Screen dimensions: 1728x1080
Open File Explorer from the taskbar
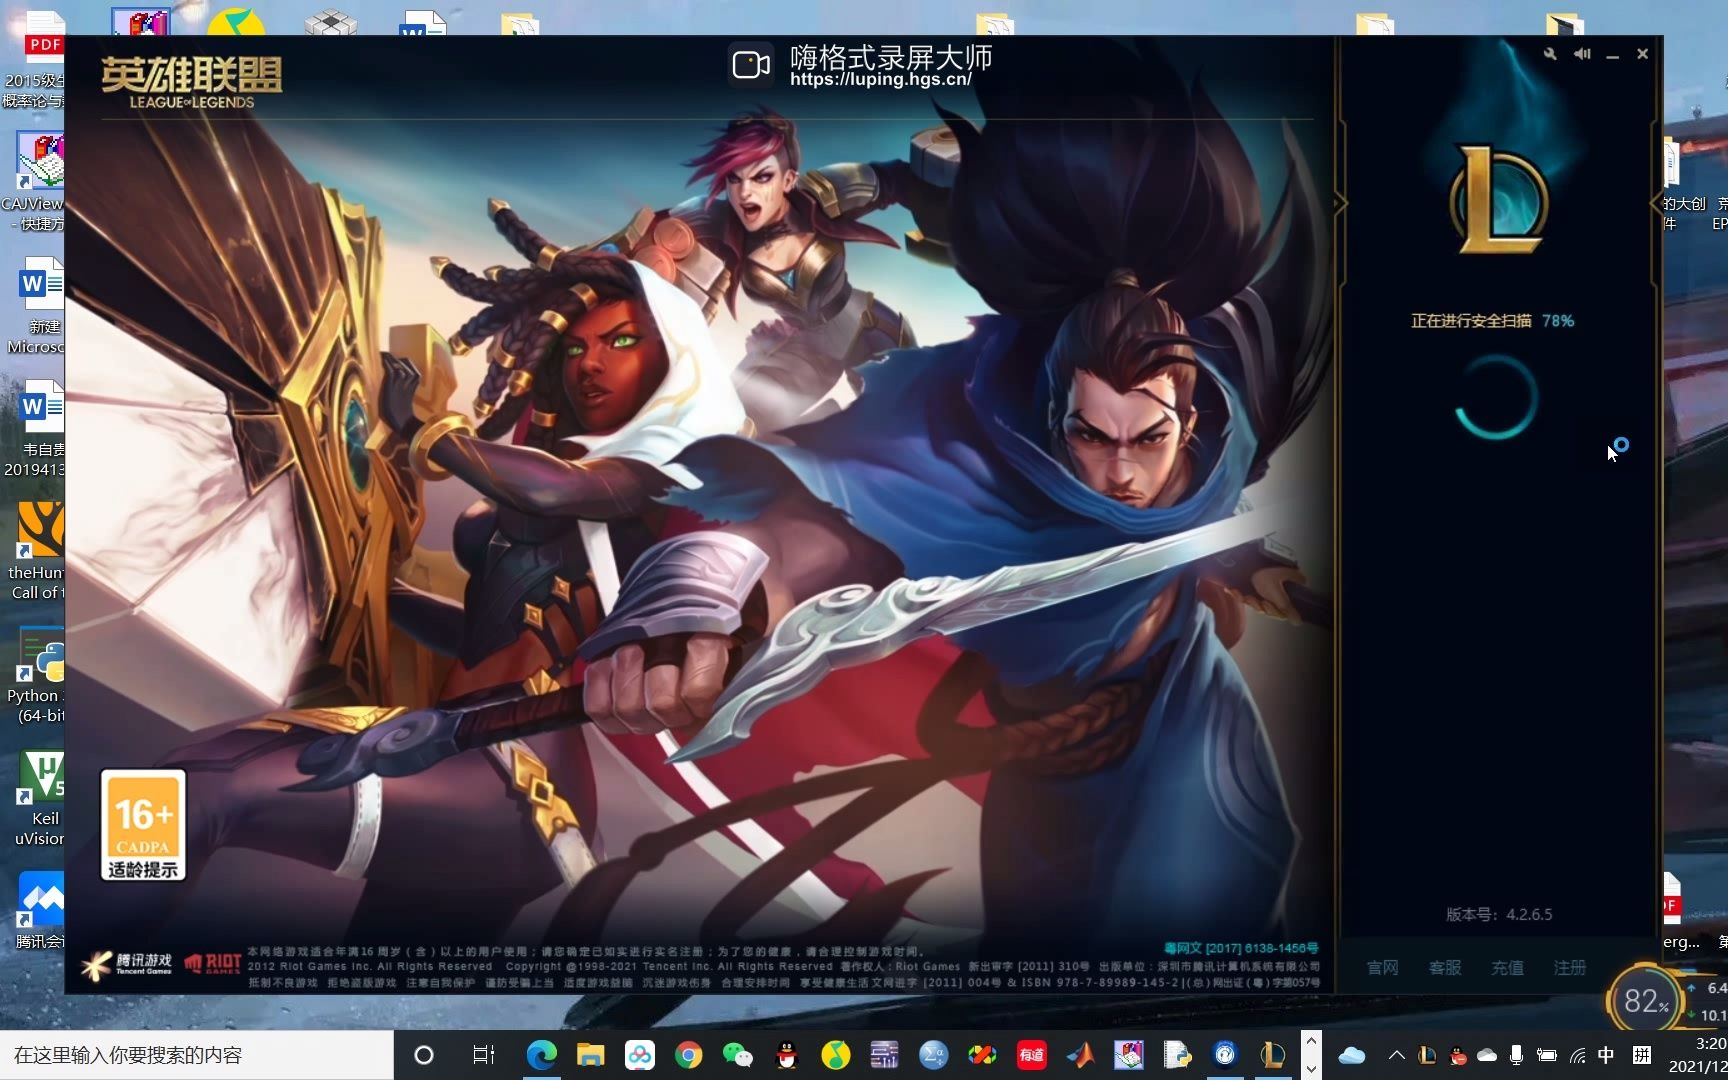(590, 1055)
